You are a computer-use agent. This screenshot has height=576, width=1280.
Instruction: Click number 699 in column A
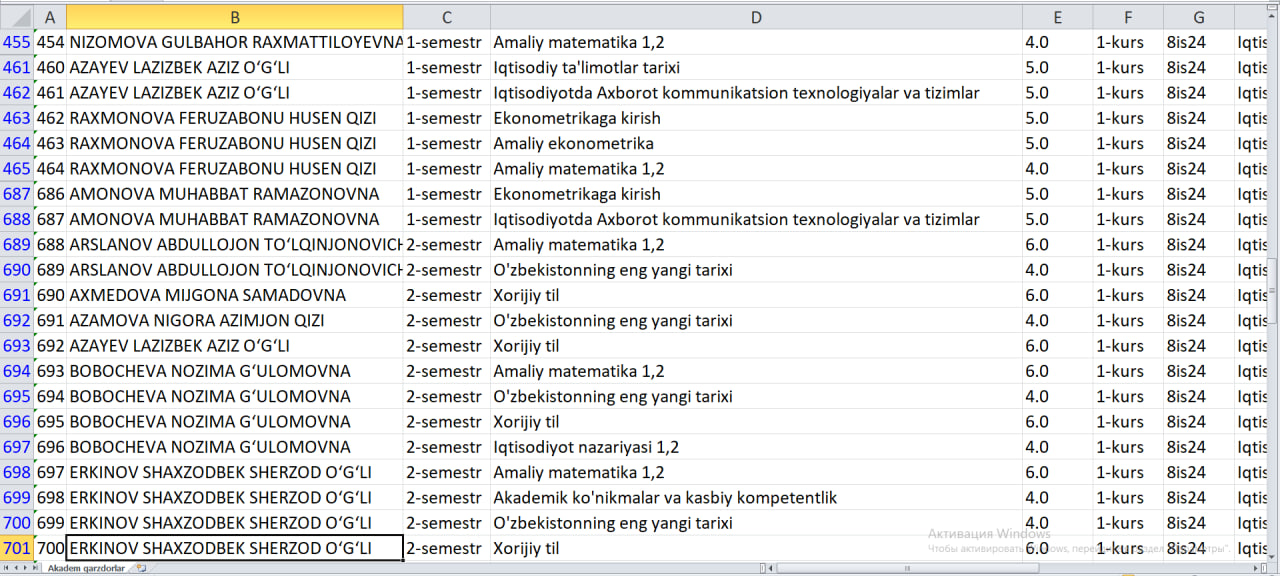(x=50, y=523)
